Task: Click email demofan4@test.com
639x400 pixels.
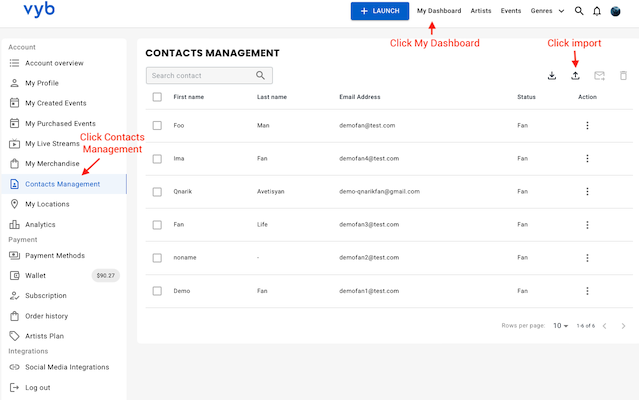Action: tap(369, 158)
